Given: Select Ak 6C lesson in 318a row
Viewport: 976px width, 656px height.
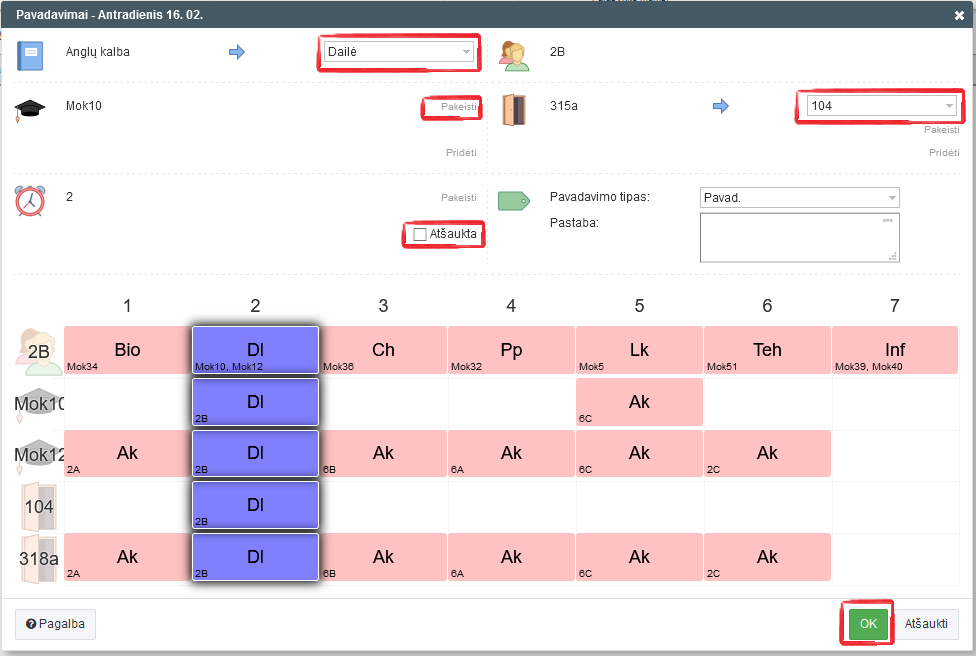Looking at the screenshot, I should point(639,557).
